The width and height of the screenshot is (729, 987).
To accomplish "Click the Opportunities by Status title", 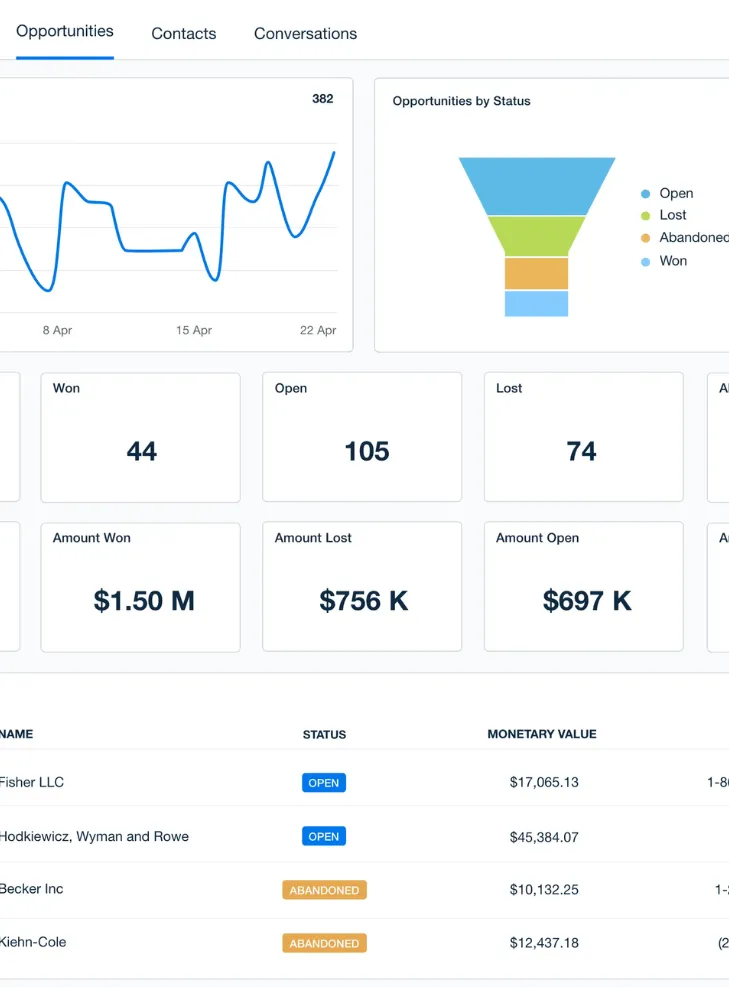I will pyautogui.click(x=461, y=101).
